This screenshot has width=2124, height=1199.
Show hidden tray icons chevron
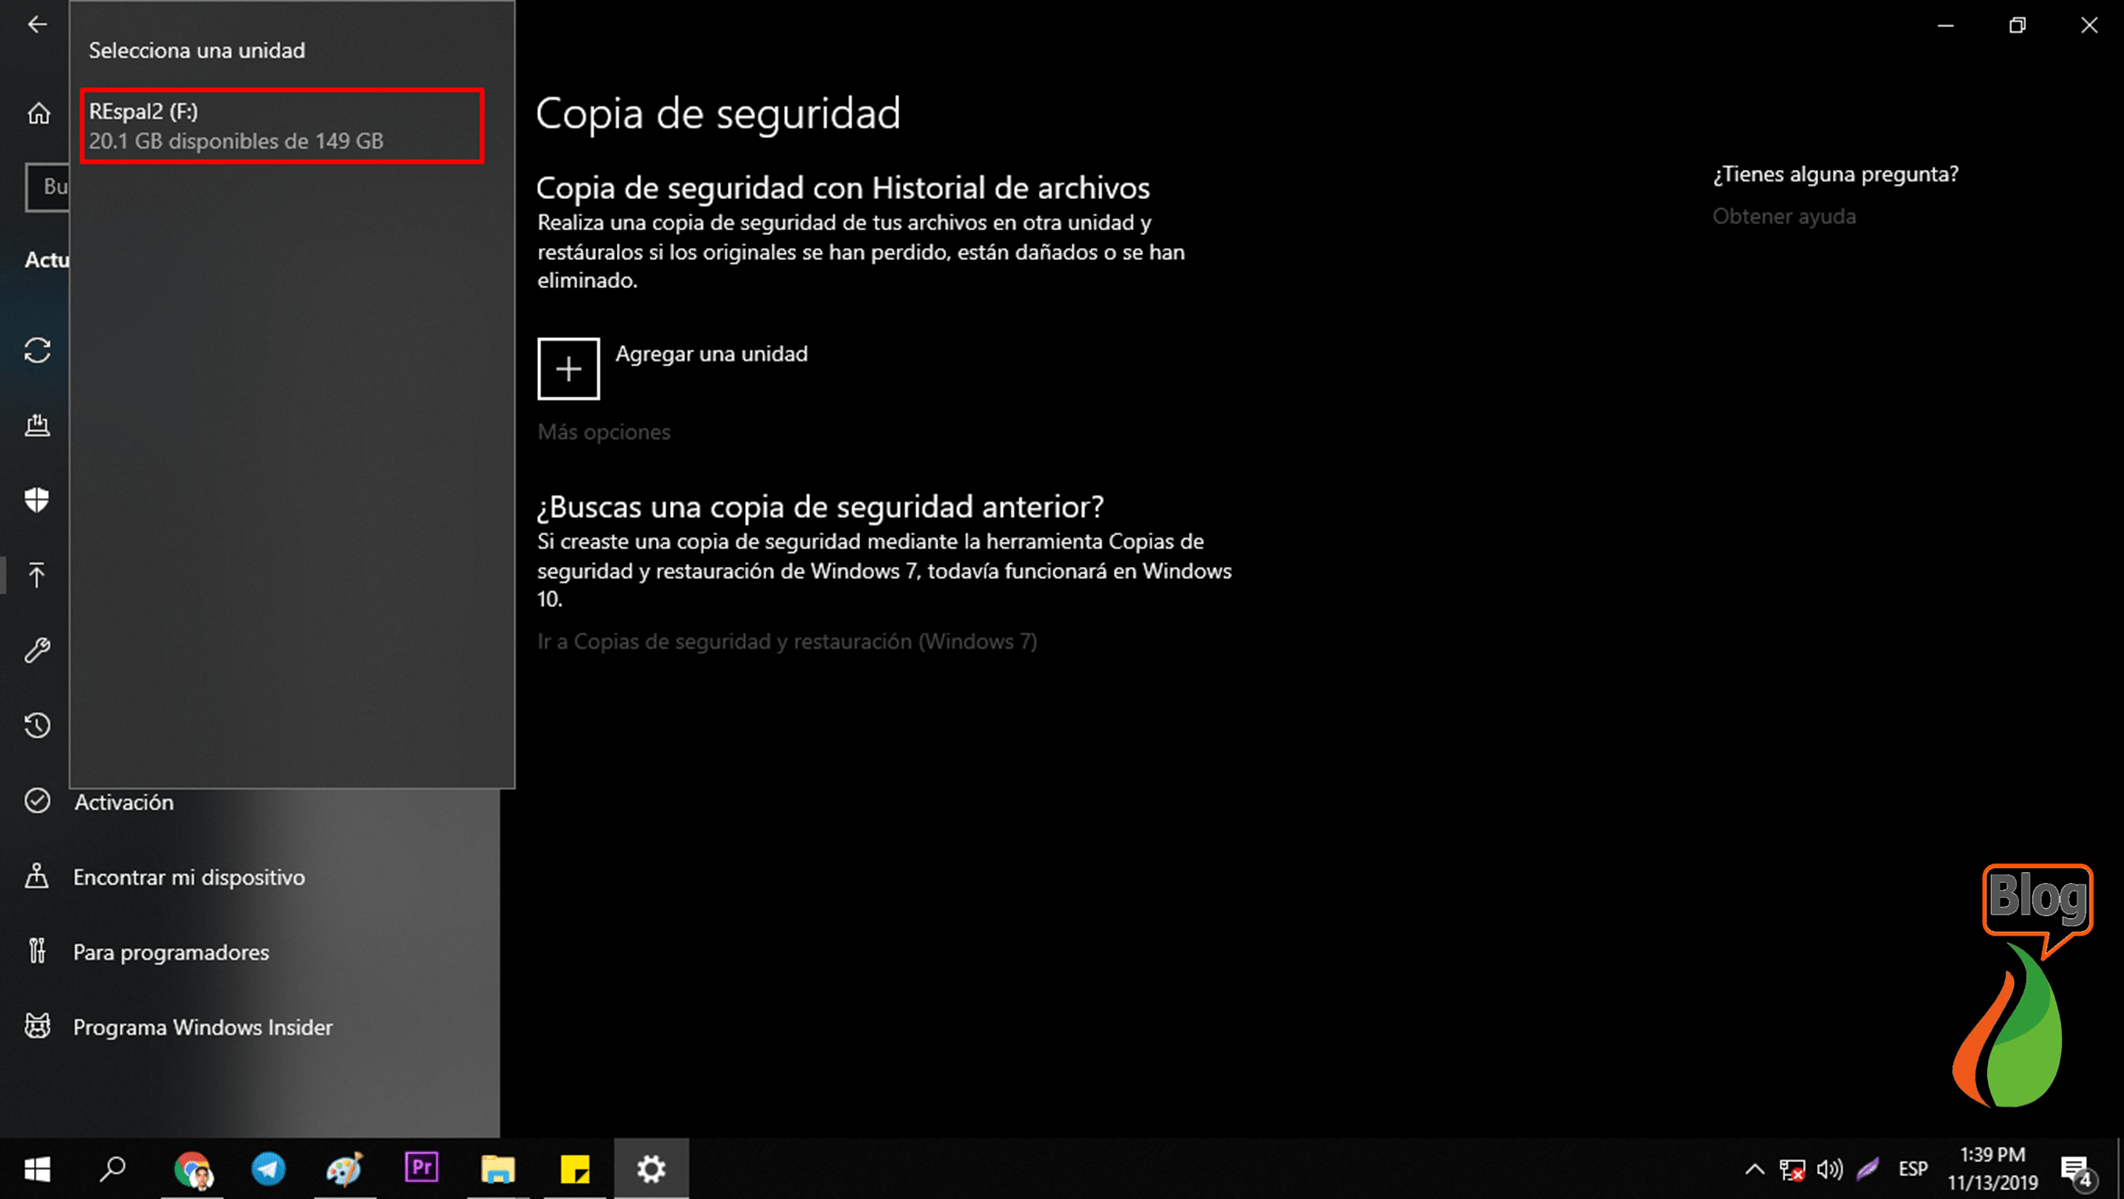[x=1754, y=1169]
